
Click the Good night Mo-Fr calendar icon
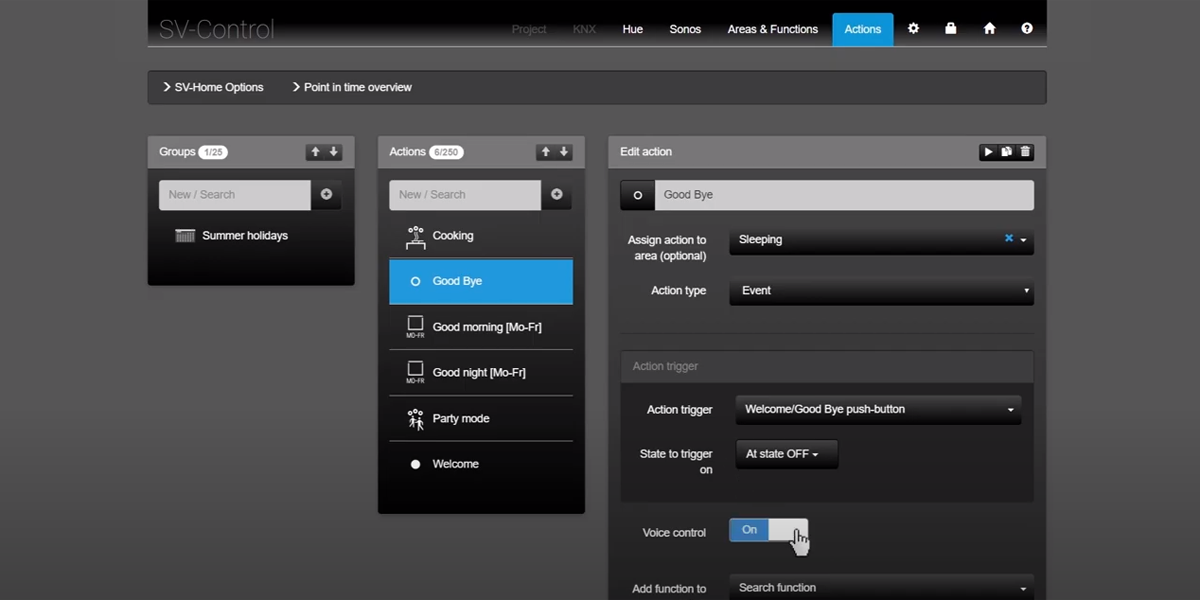[415, 373]
